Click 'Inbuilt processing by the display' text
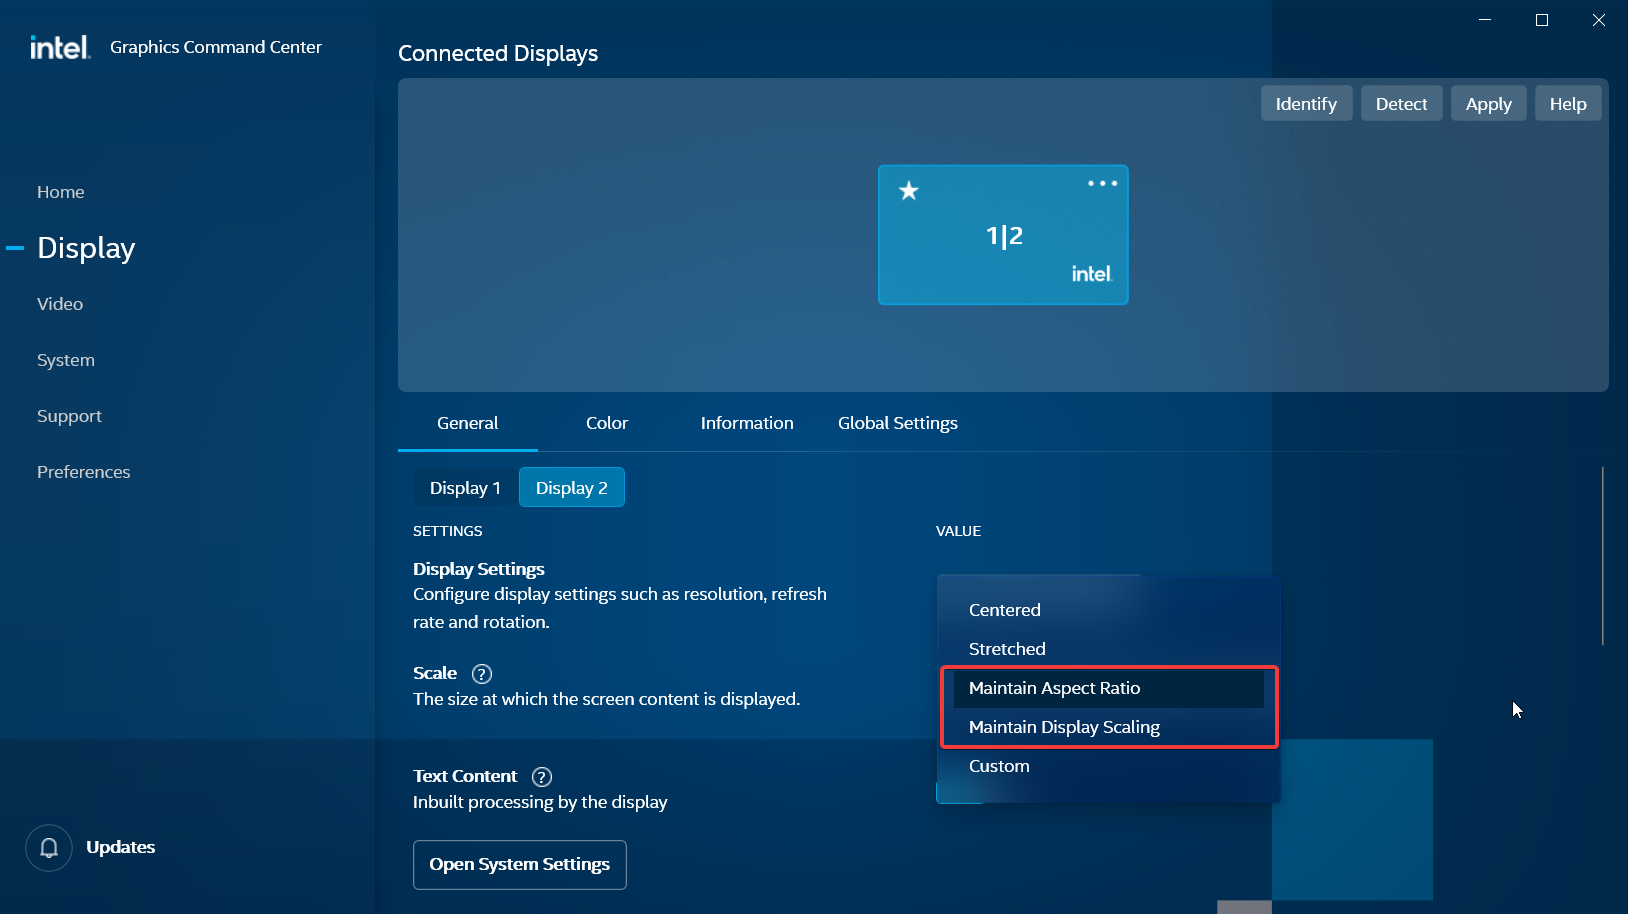The height and width of the screenshot is (914, 1628). [x=540, y=802]
